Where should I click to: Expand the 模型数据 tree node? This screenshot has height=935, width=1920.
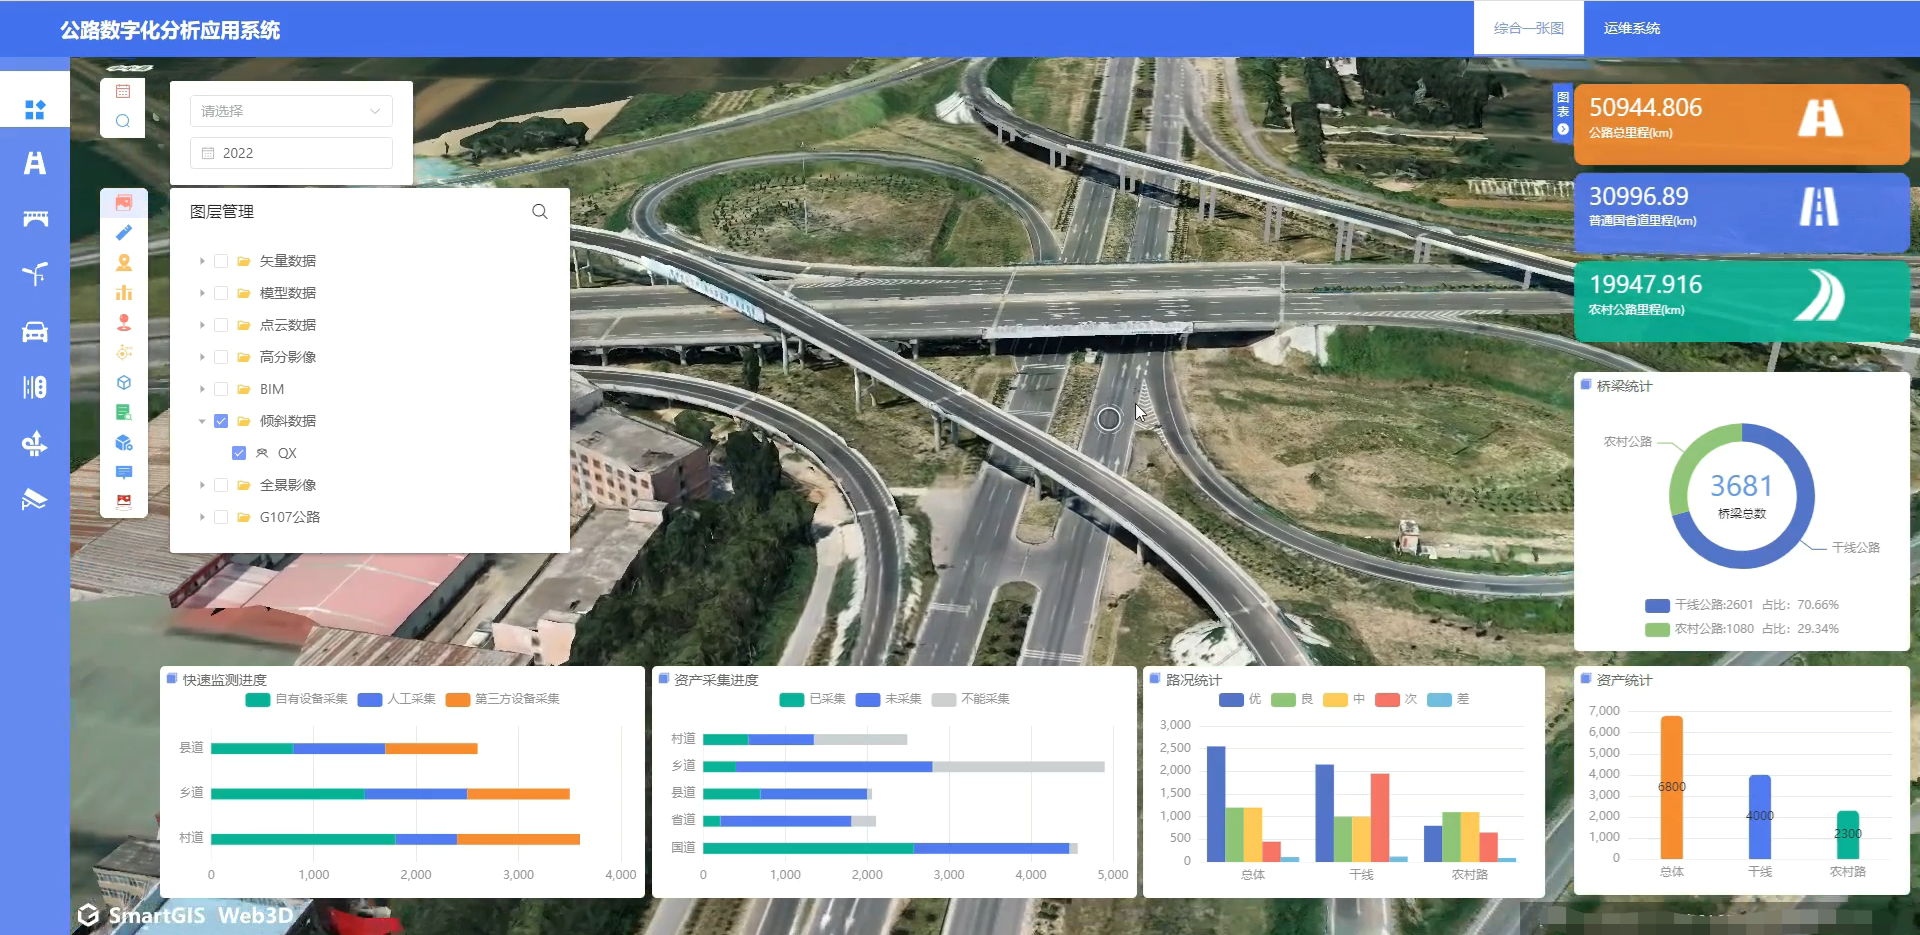click(202, 293)
